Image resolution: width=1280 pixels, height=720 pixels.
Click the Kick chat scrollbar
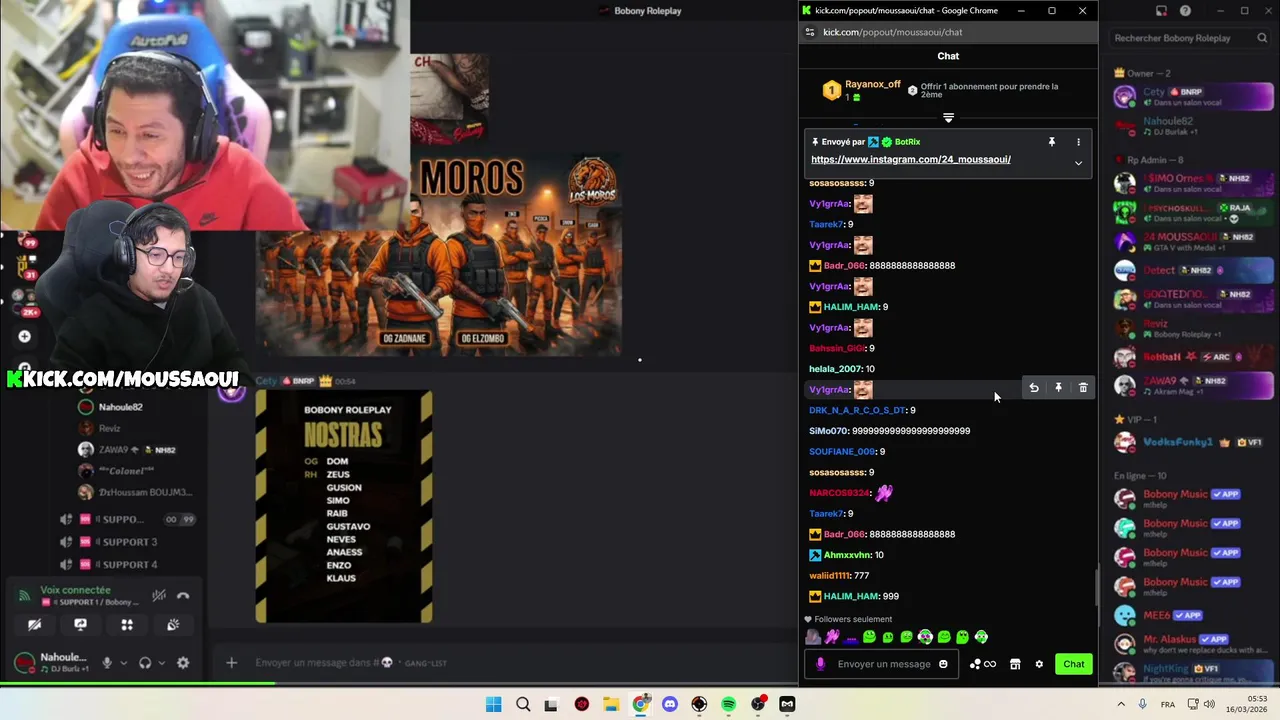pyautogui.click(x=1096, y=586)
